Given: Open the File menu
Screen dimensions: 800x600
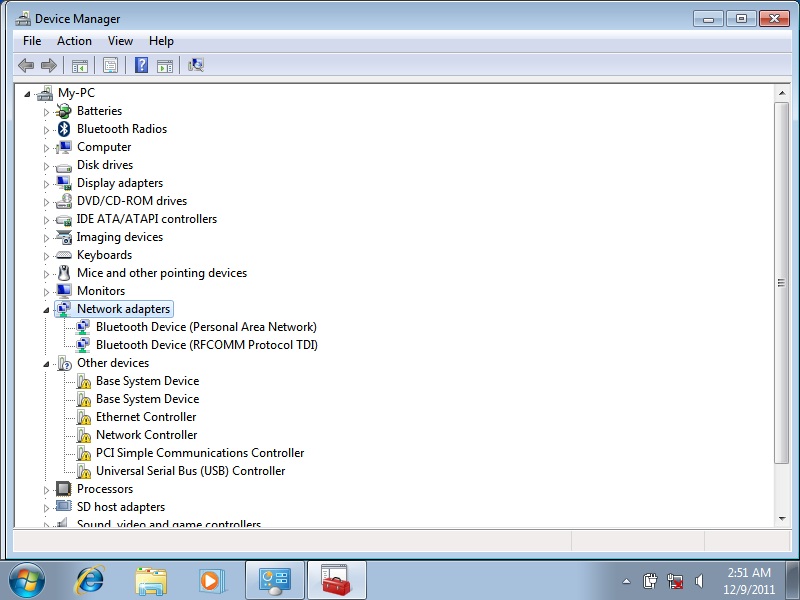Looking at the screenshot, I should [32, 41].
